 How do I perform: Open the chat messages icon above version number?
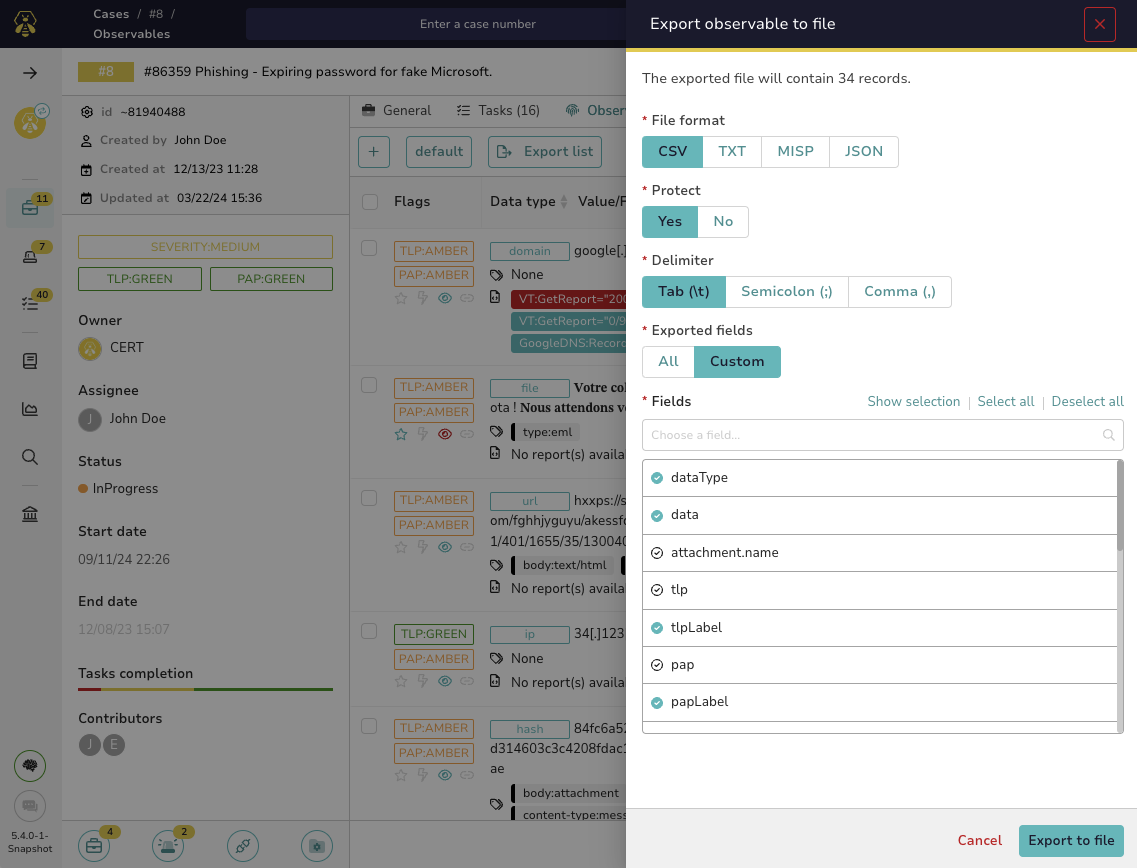(30, 806)
